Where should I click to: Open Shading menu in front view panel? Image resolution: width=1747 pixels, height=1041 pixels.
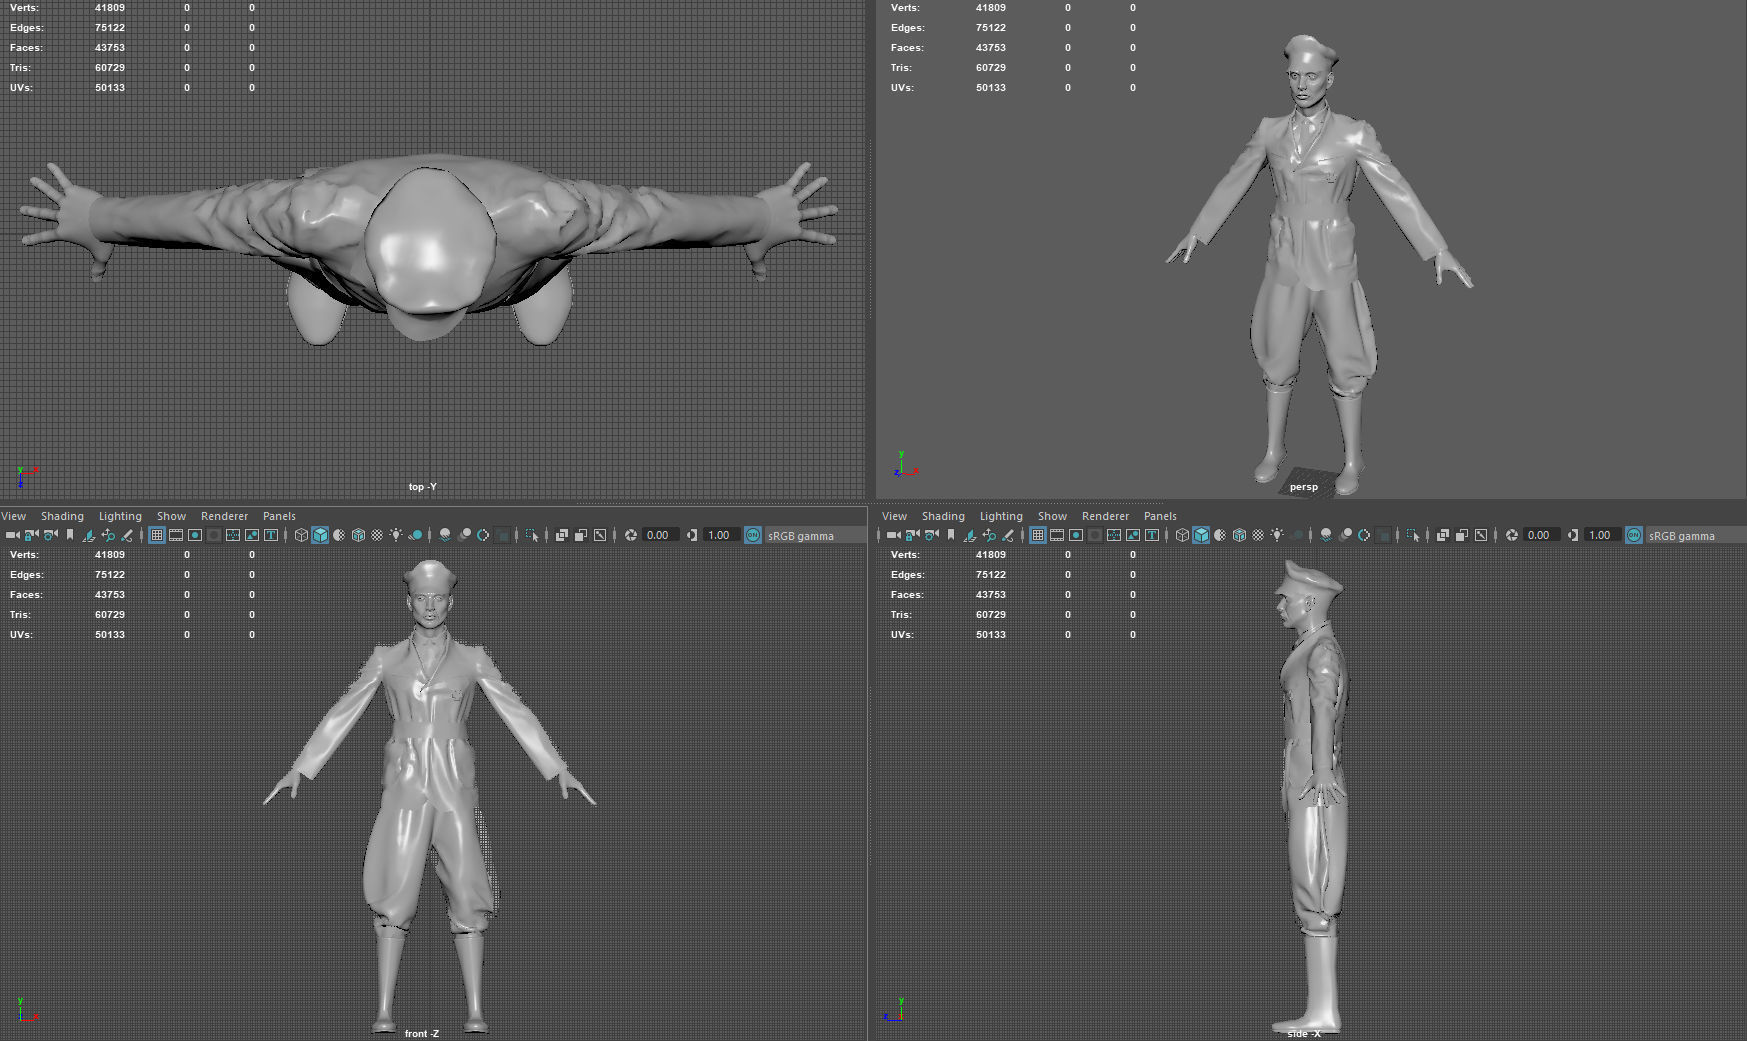pyautogui.click(x=62, y=516)
